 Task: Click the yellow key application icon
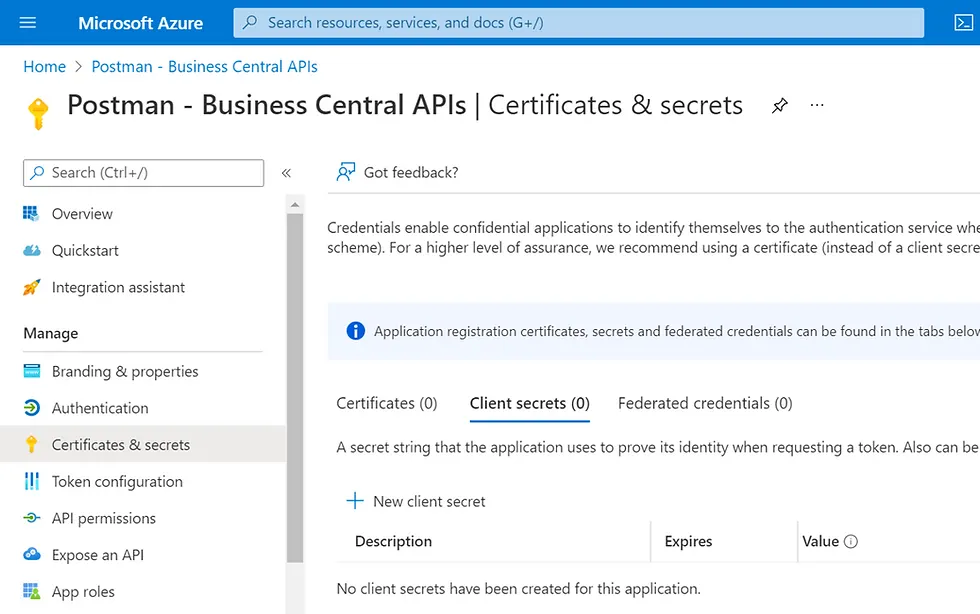pos(38,114)
